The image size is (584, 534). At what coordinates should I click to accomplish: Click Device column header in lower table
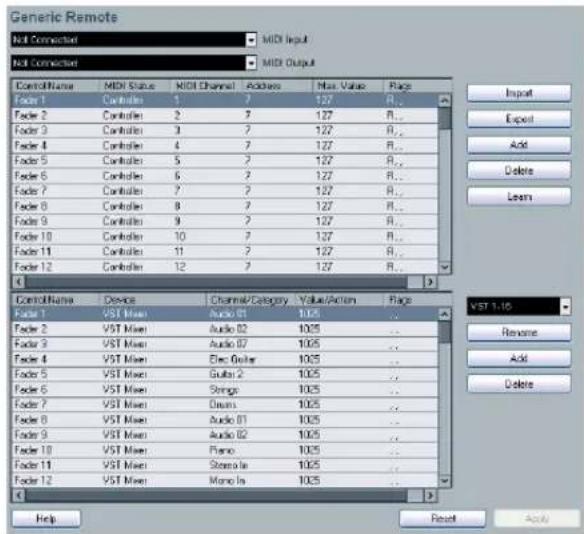tap(153, 300)
